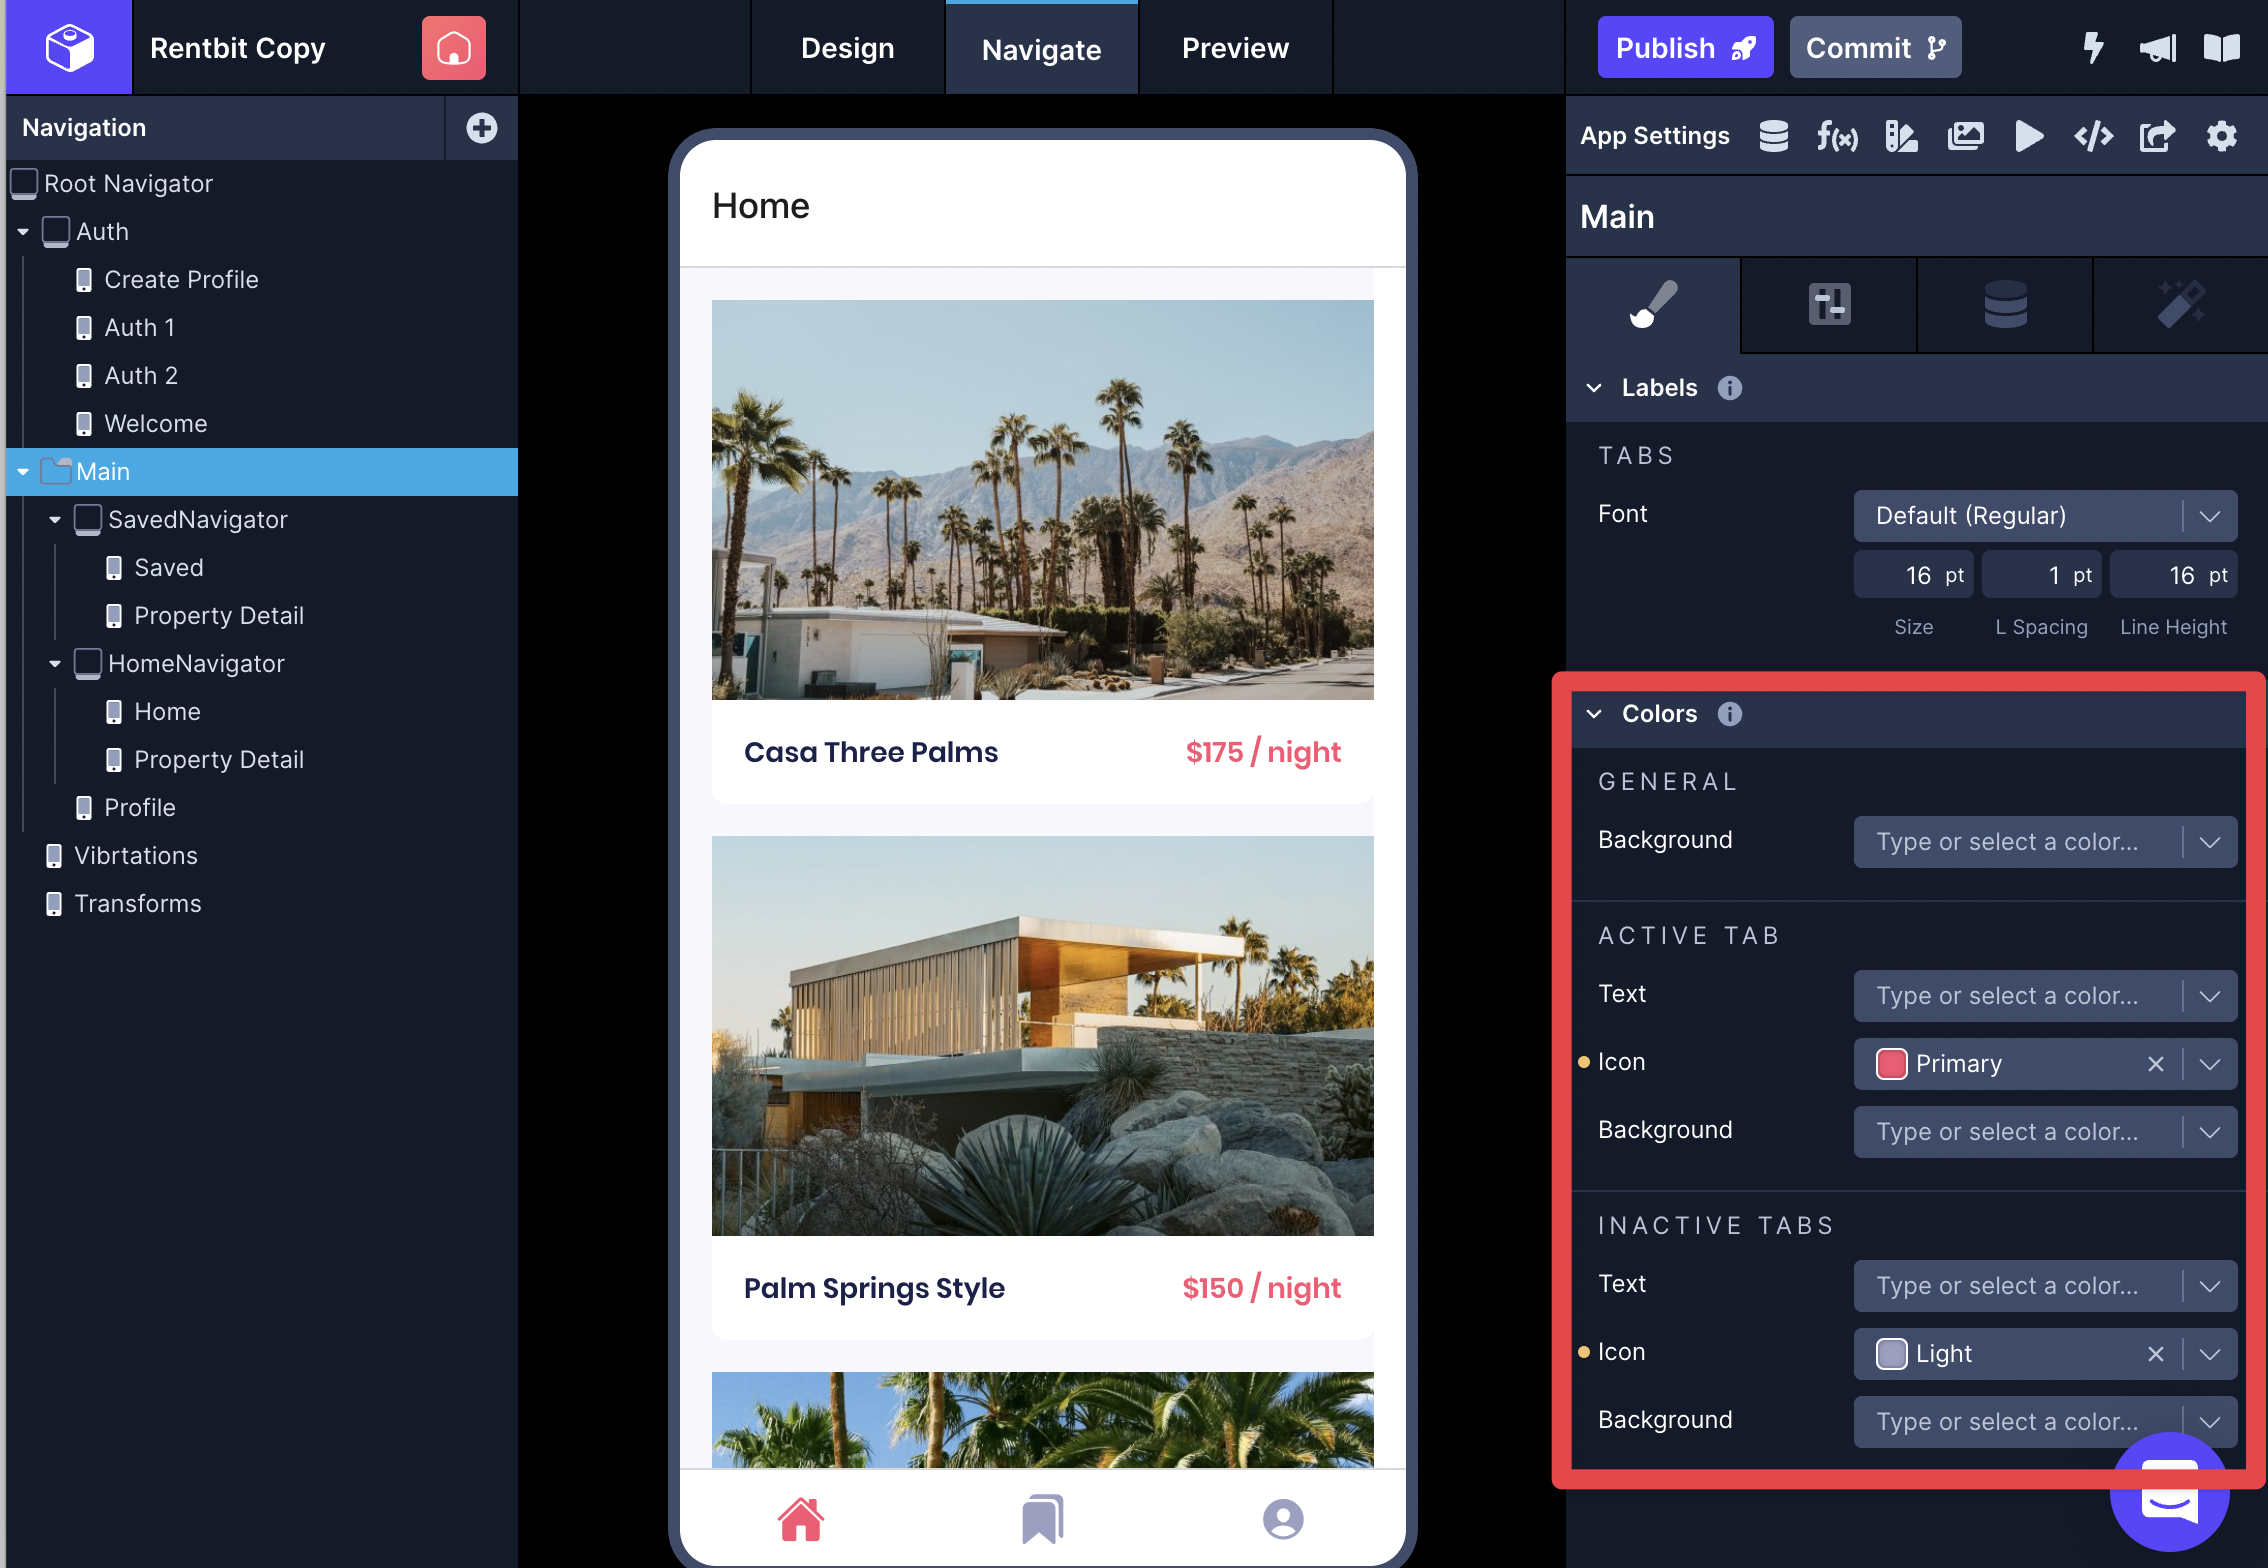The width and height of the screenshot is (2268, 1568).
Task: Open the settings gear icon
Action: click(x=2221, y=136)
